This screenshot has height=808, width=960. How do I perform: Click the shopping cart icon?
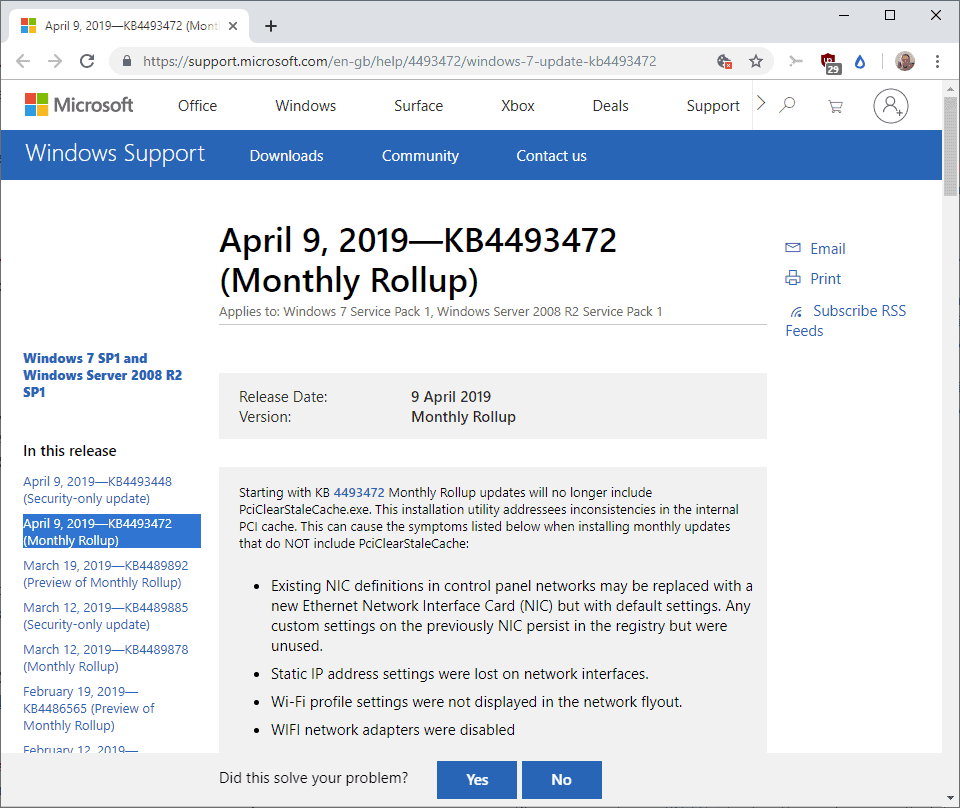coord(835,106)
